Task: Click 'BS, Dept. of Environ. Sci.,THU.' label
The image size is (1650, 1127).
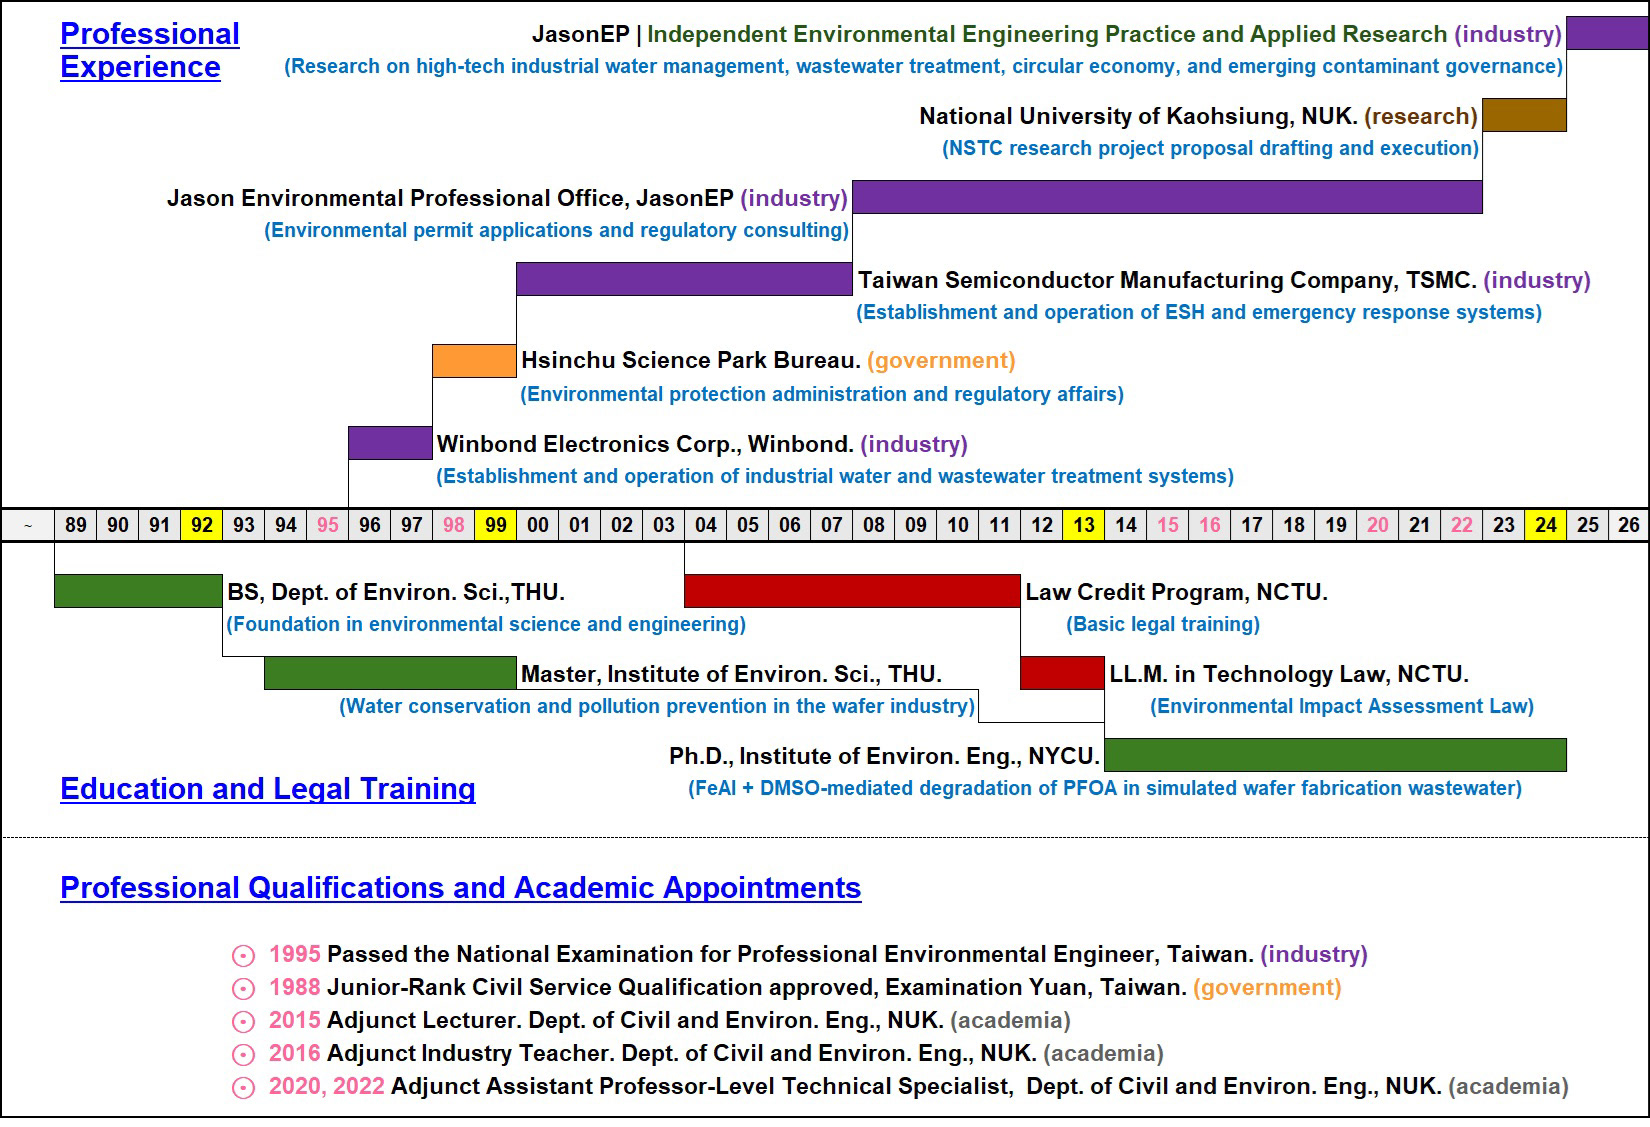Action: coord(396,592)
